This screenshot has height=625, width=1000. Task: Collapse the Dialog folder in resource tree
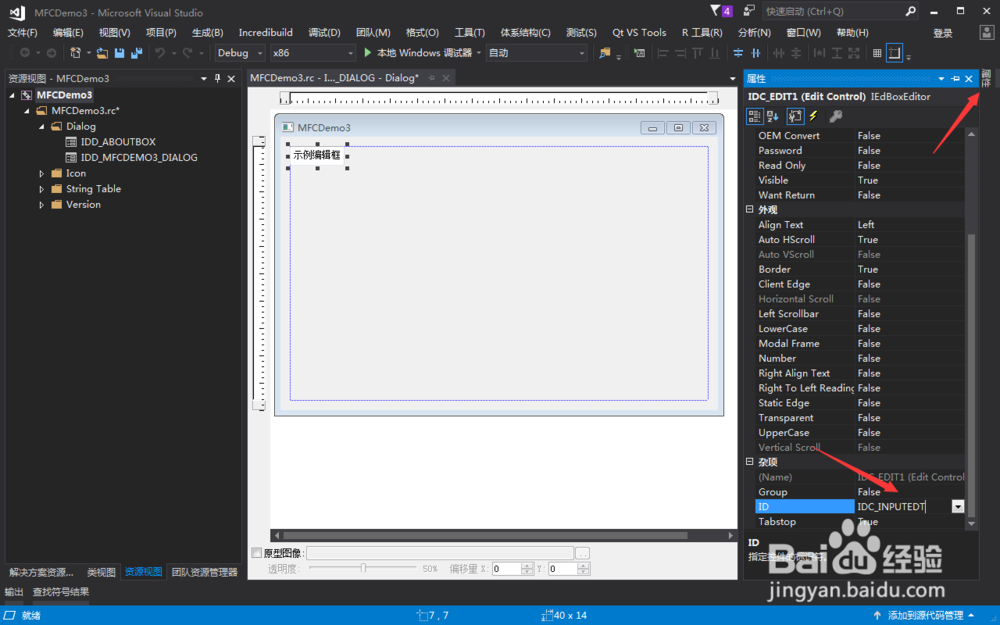click(x=41, y=126)
